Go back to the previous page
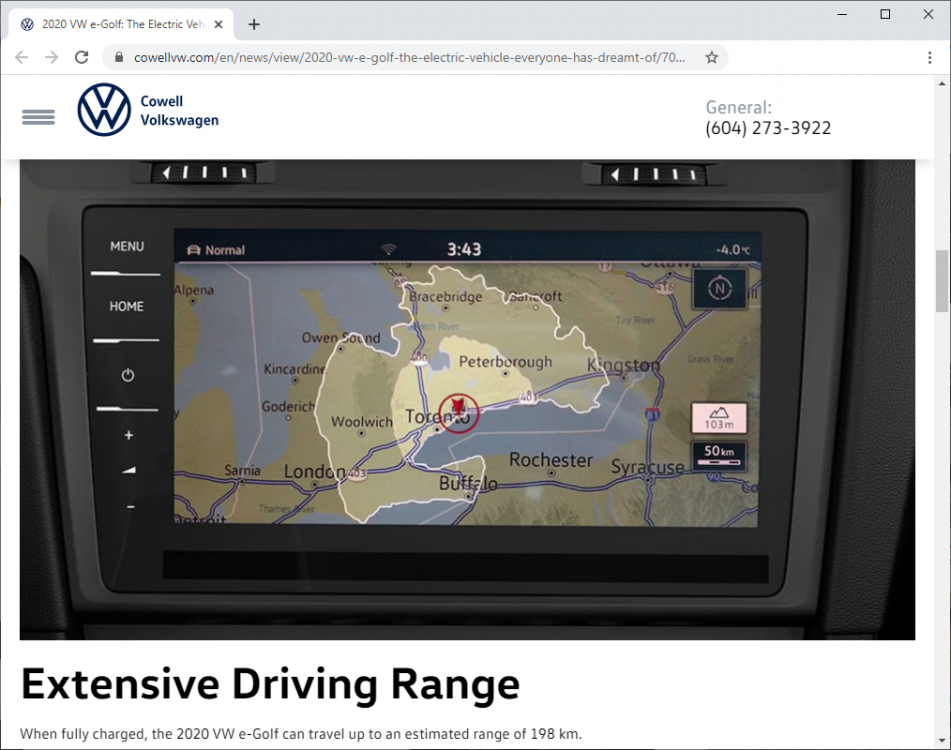 [22, 58]
